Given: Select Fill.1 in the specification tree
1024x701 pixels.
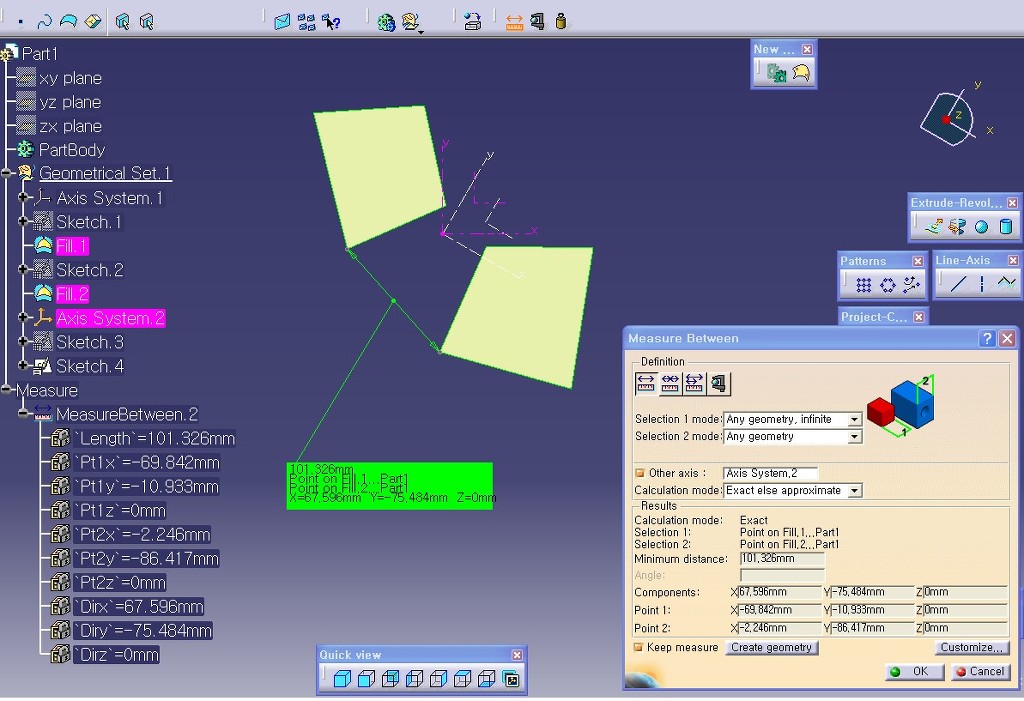Looking at the screenshot, I should click(x=72, y=246).
